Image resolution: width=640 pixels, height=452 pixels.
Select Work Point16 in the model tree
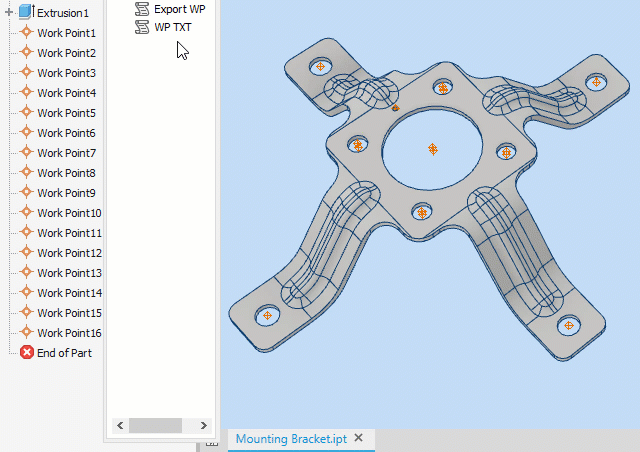click(69, 333)
